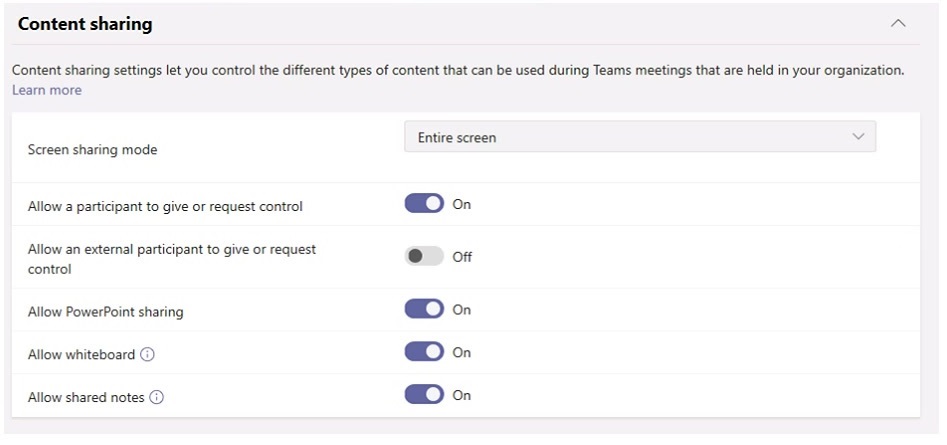The width and height of the screenshot is (947, 445).
Task: Open the Learn more link
Action: click(x=47, y=91)
